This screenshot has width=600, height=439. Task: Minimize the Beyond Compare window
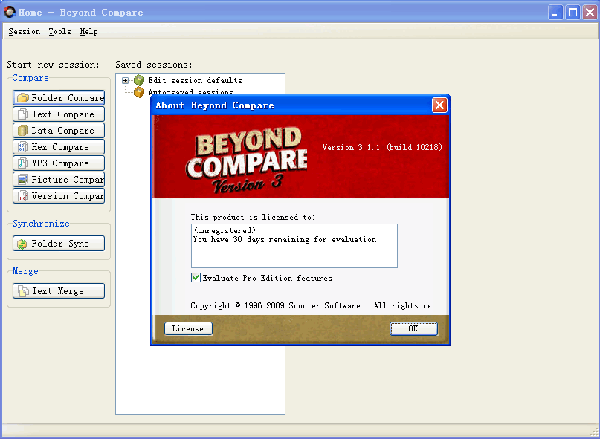pyautogui.click(x=555, y=12)
